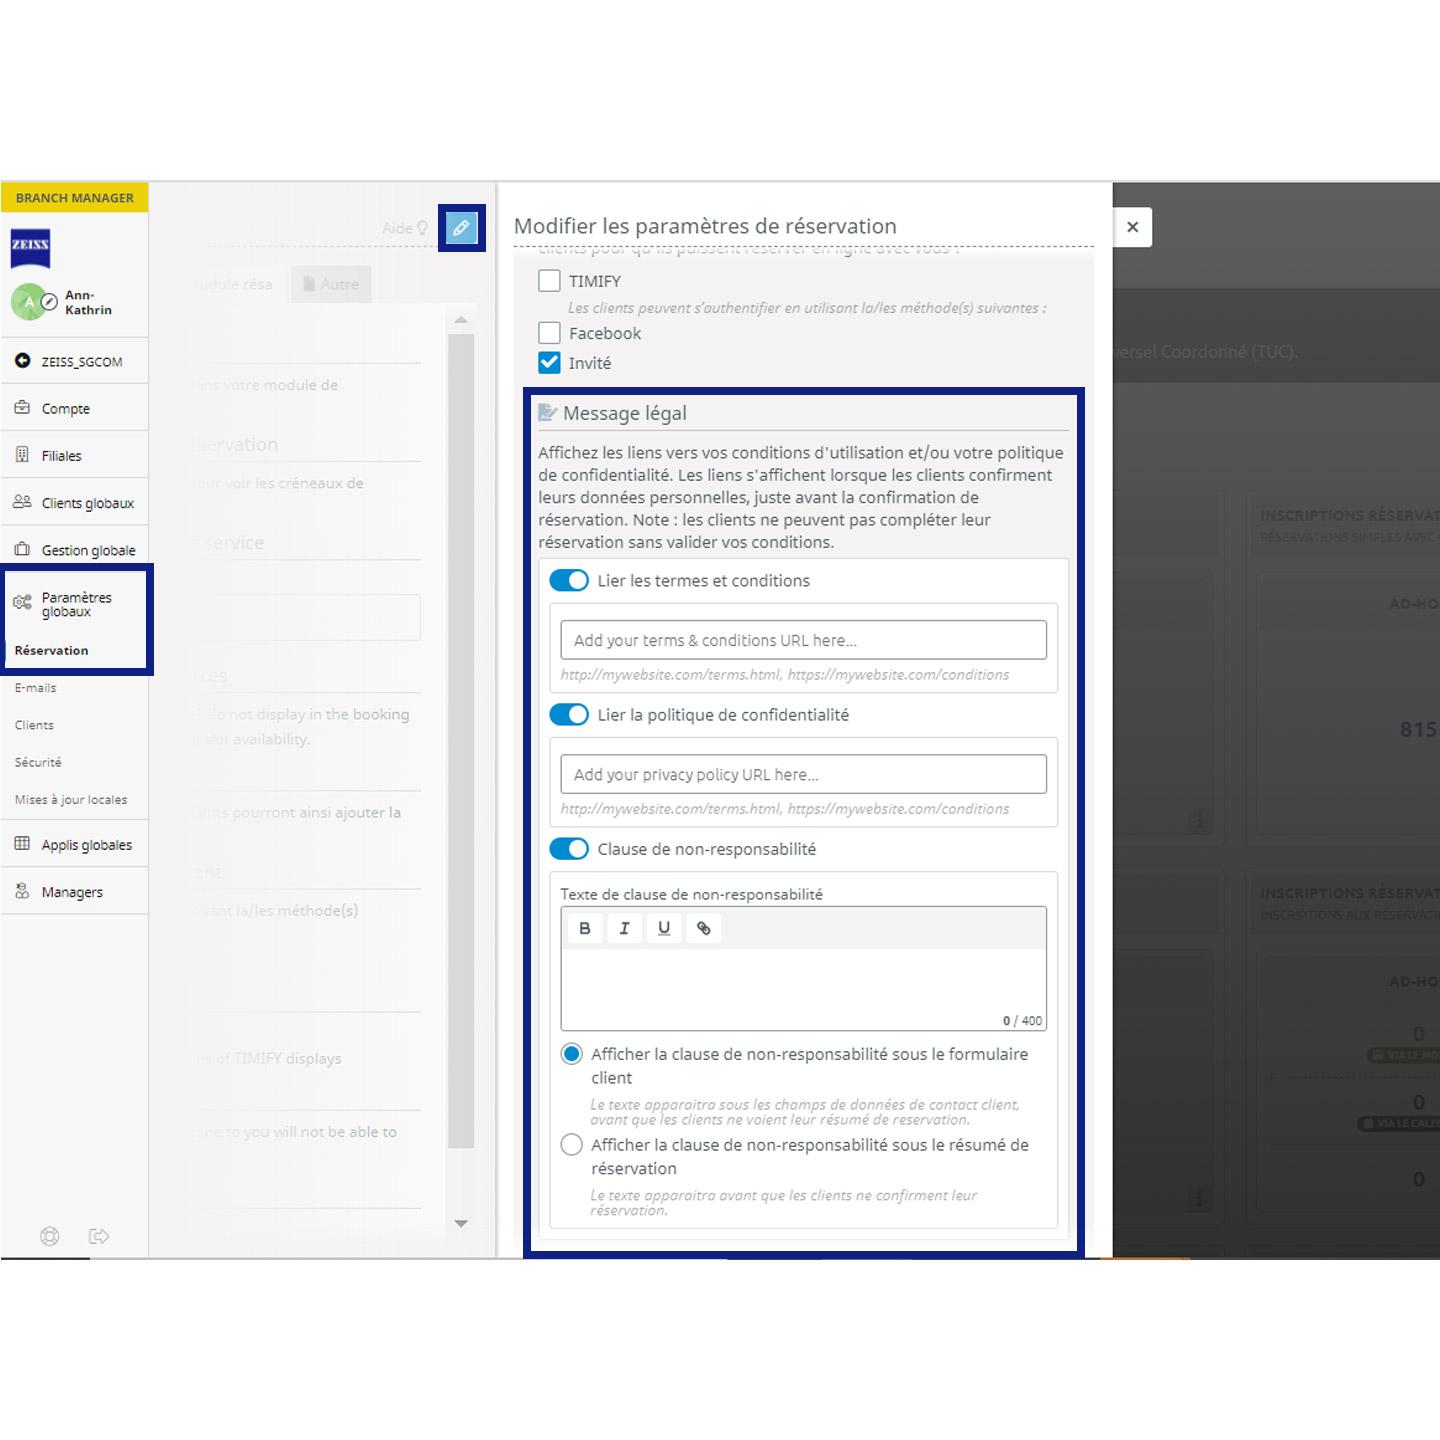Open Clients globaux menu item
Viewport: 1440px width, 1440px height.
click(x=75, y=502)
